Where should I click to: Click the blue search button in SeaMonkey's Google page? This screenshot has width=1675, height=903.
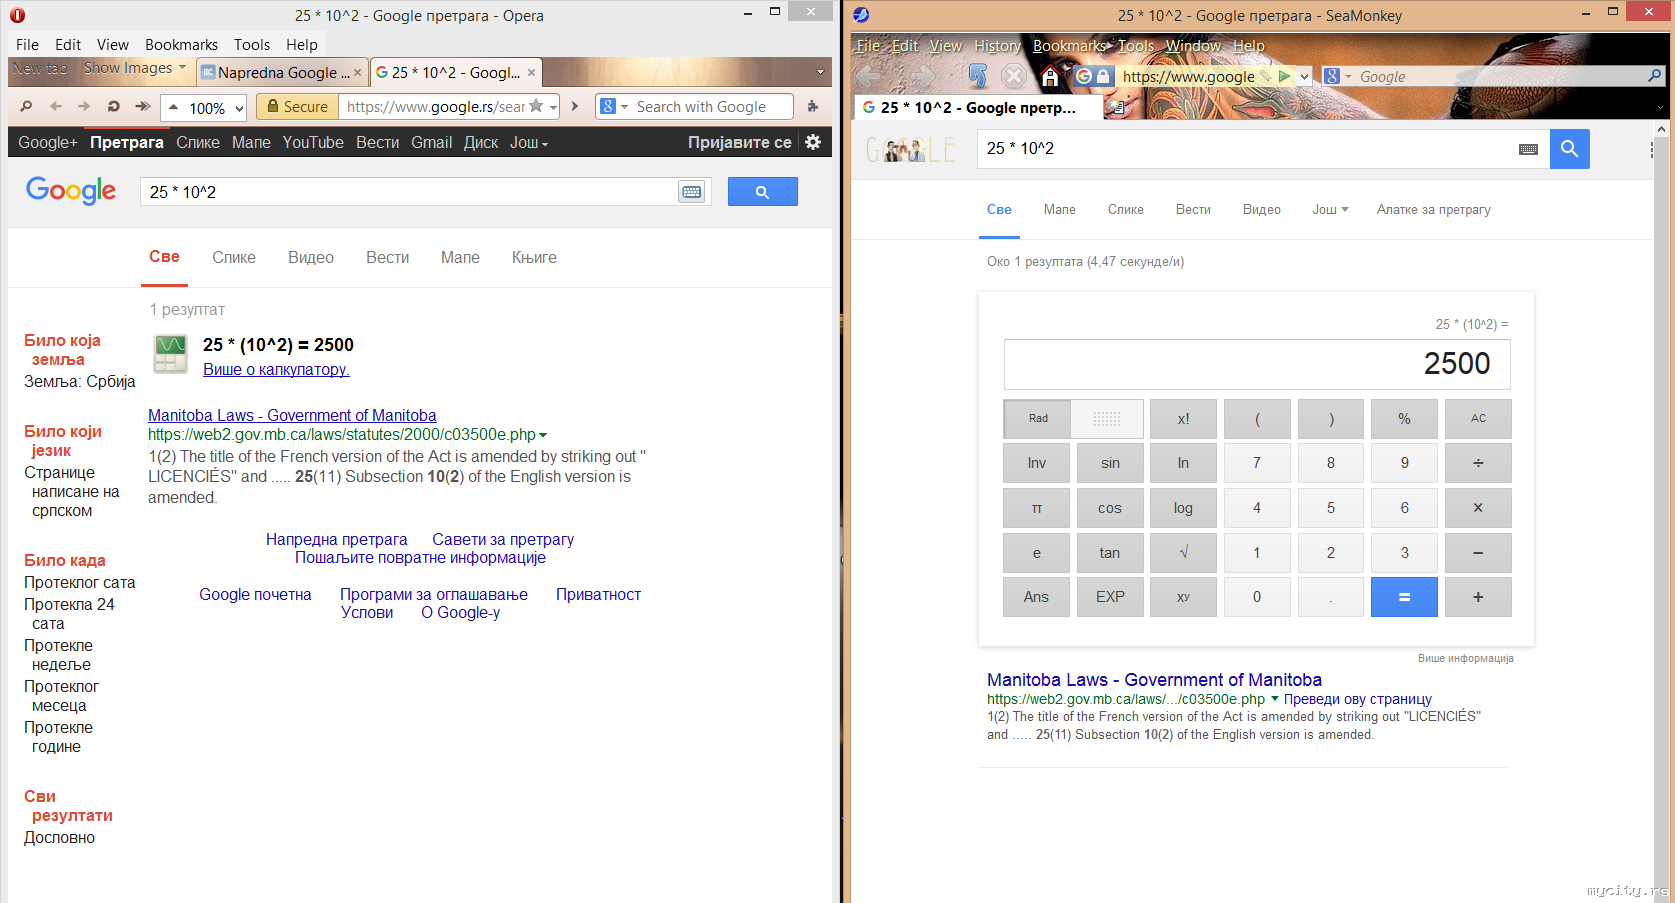1570,149
